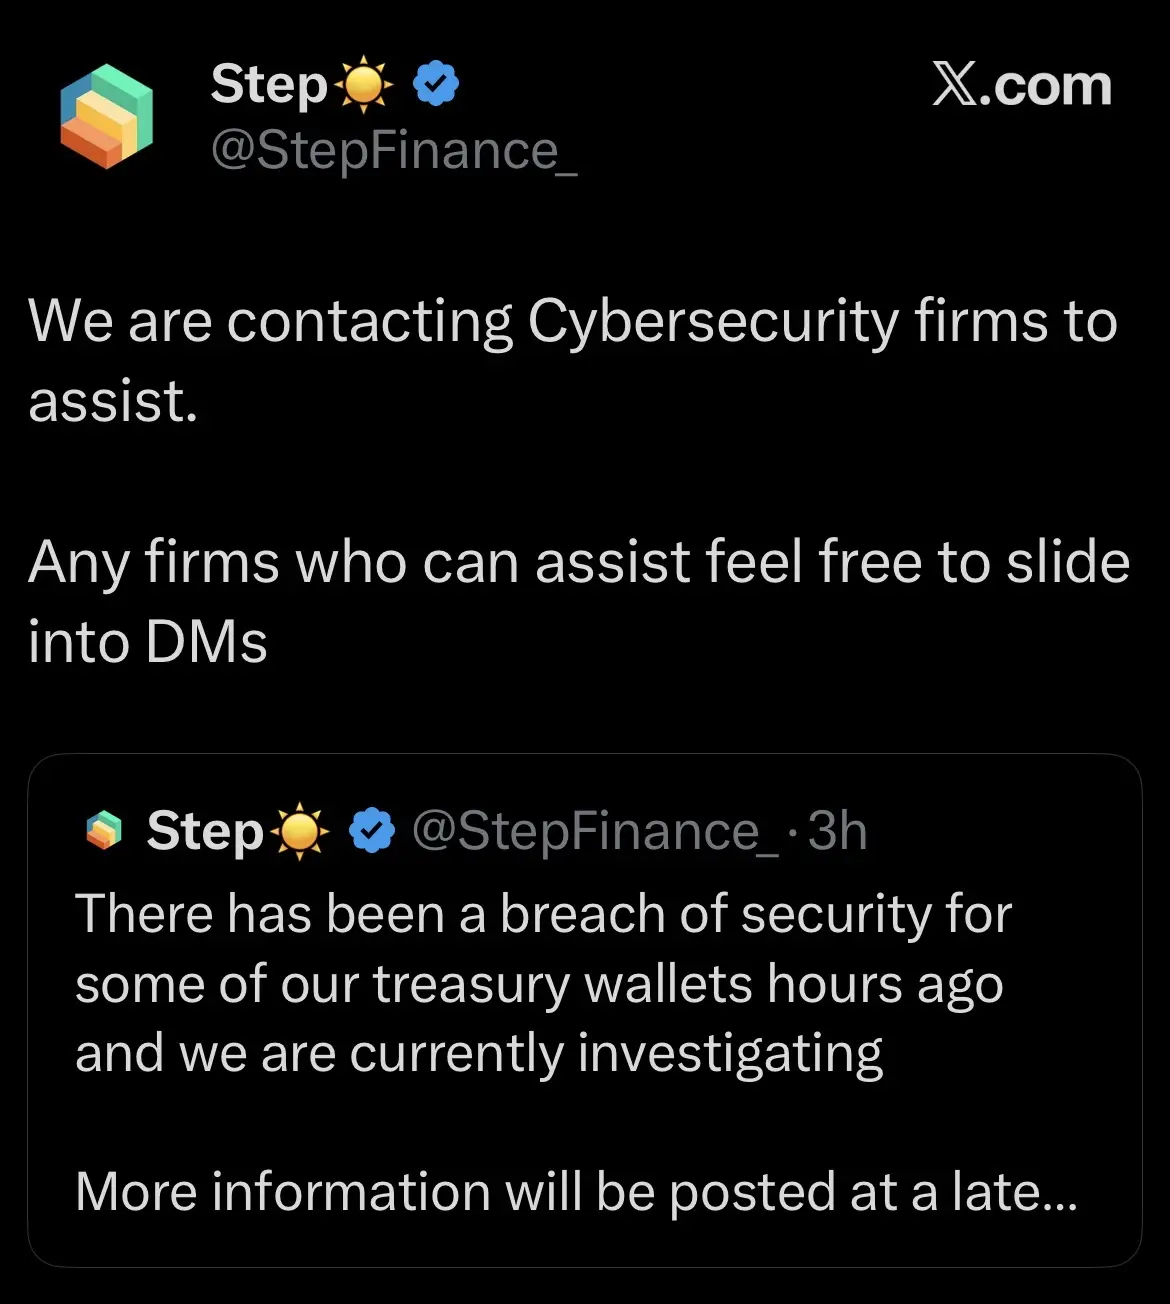Click the verified badge inside the quoted post

[372, 830]
